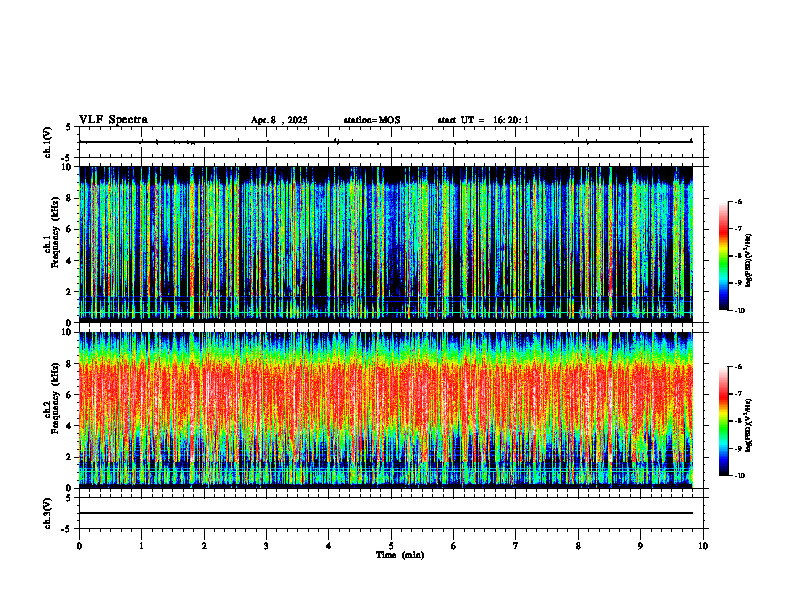The height and width of the screenshot is (612, 792).
Task: Click the time axis tick label "7"
Action: click(516, 546)
